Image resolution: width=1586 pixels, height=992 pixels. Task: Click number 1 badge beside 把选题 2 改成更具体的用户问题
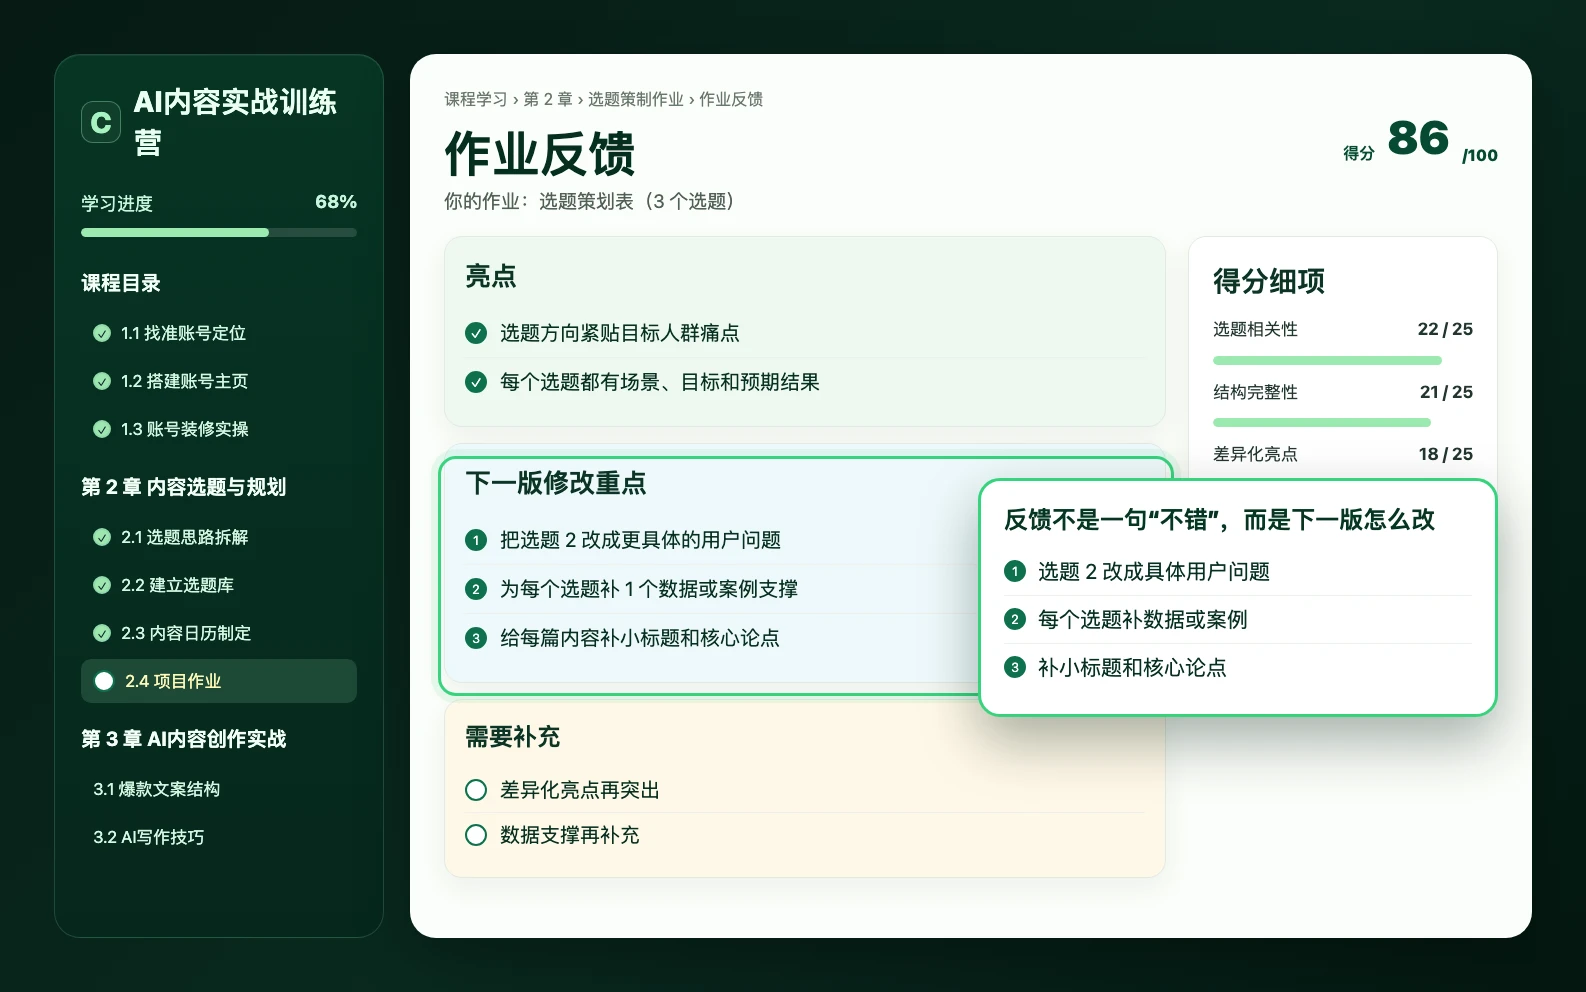point(476,540)
